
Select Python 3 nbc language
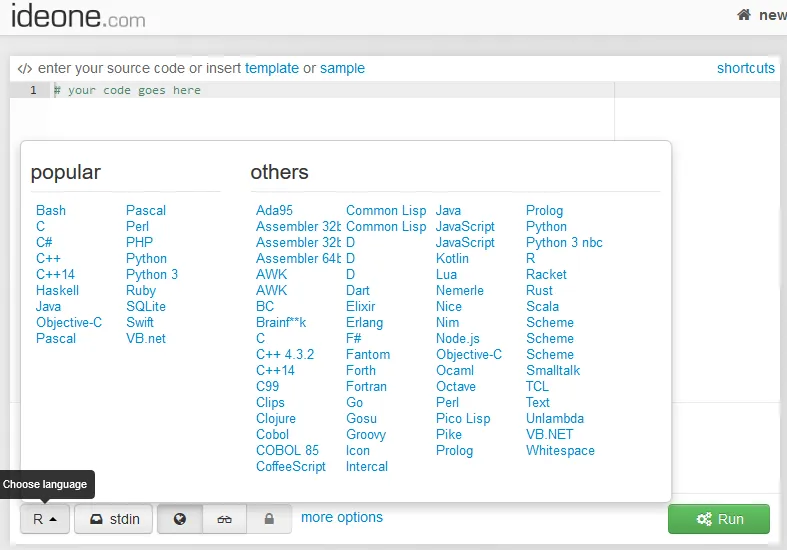[x=564, y=242]
